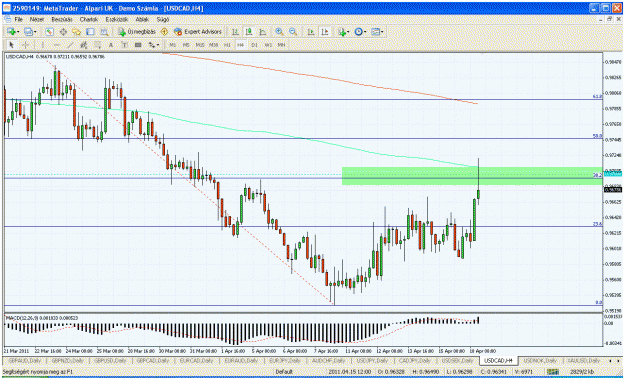Switch to bar chart display
This screenshot has height=378, width=625.
[x=236, y=32]
